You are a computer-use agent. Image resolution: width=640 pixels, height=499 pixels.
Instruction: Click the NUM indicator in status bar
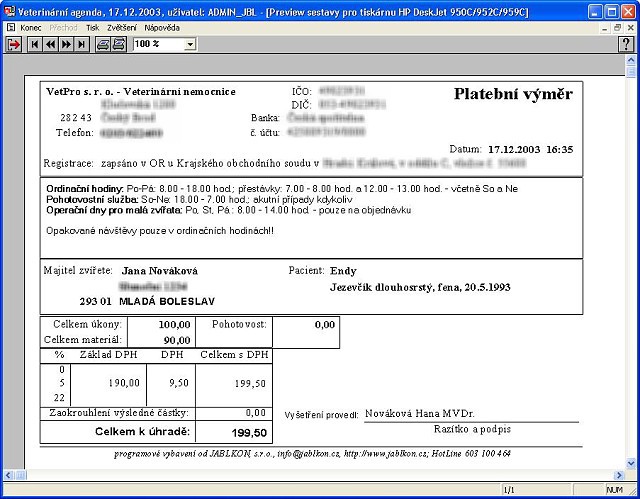pos(614,490)
